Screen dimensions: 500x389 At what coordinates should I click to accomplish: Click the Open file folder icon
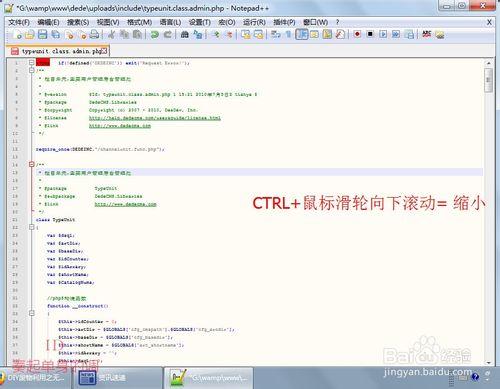[x=30, y=34]
